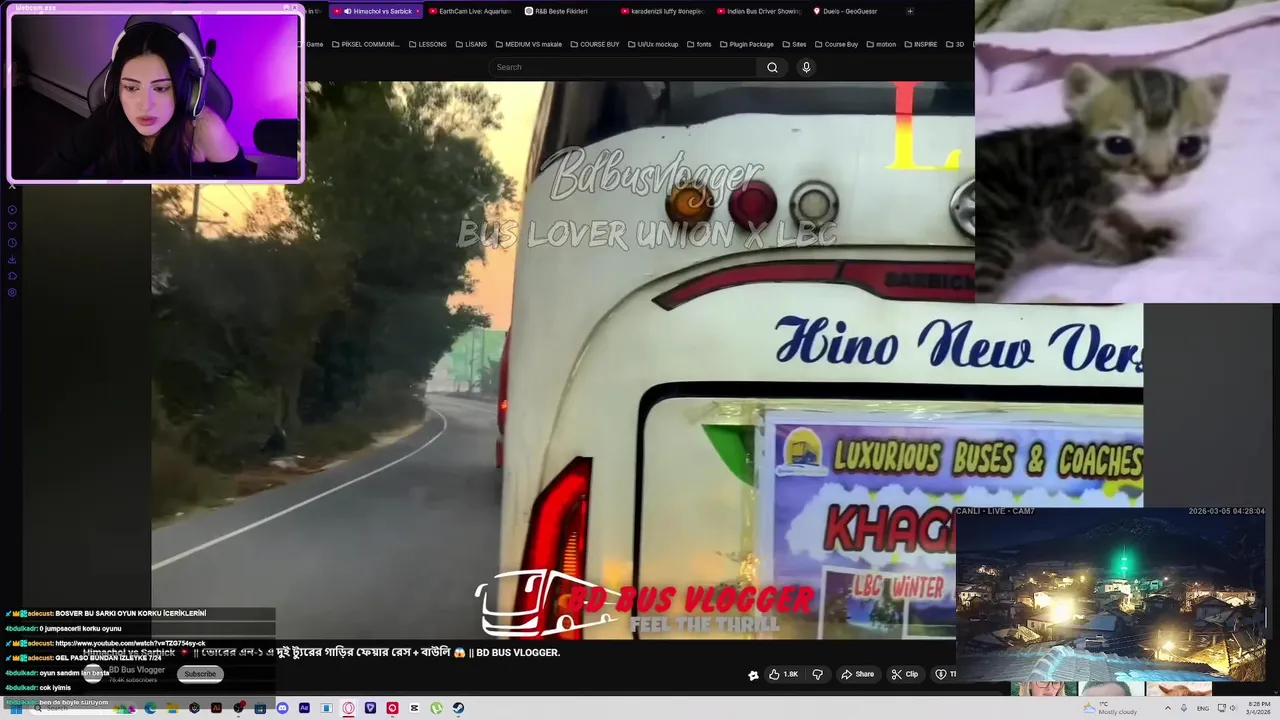Select the Indian Bus Driver Showing tab
Viewport: 1280px width, 720px height.
coord(760,11)
